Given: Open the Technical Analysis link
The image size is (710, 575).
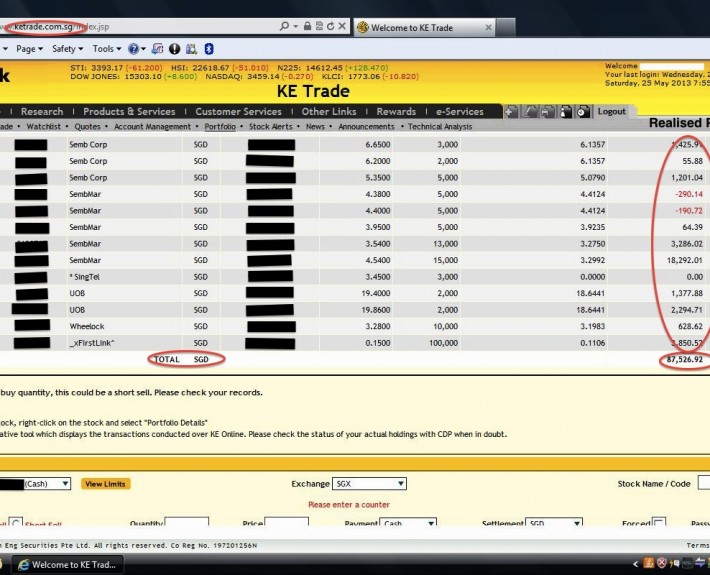Looking at the screenshot, I should (x=439, y=127).
